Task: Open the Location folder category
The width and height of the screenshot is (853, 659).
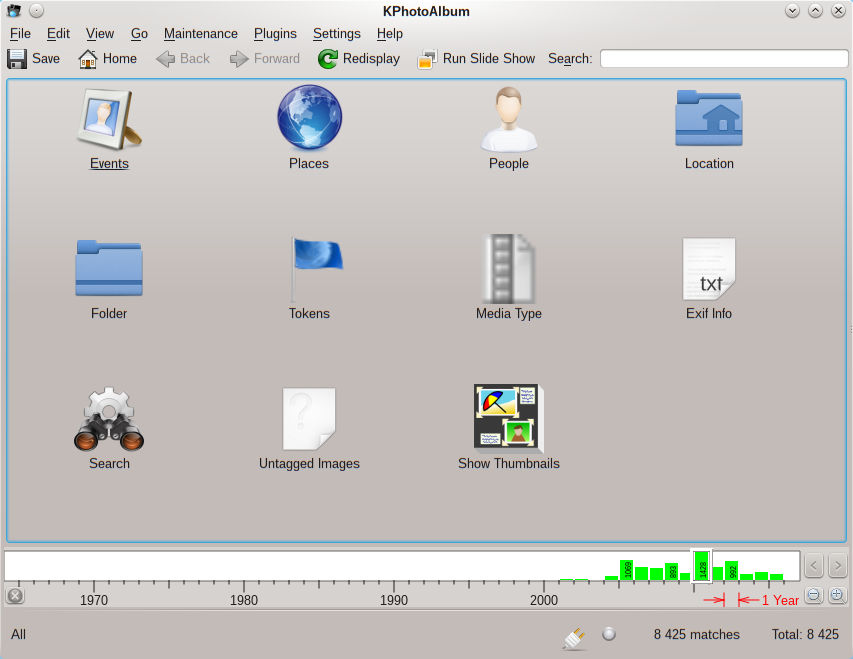Action: pyautogui.click(x=709, y=128)
